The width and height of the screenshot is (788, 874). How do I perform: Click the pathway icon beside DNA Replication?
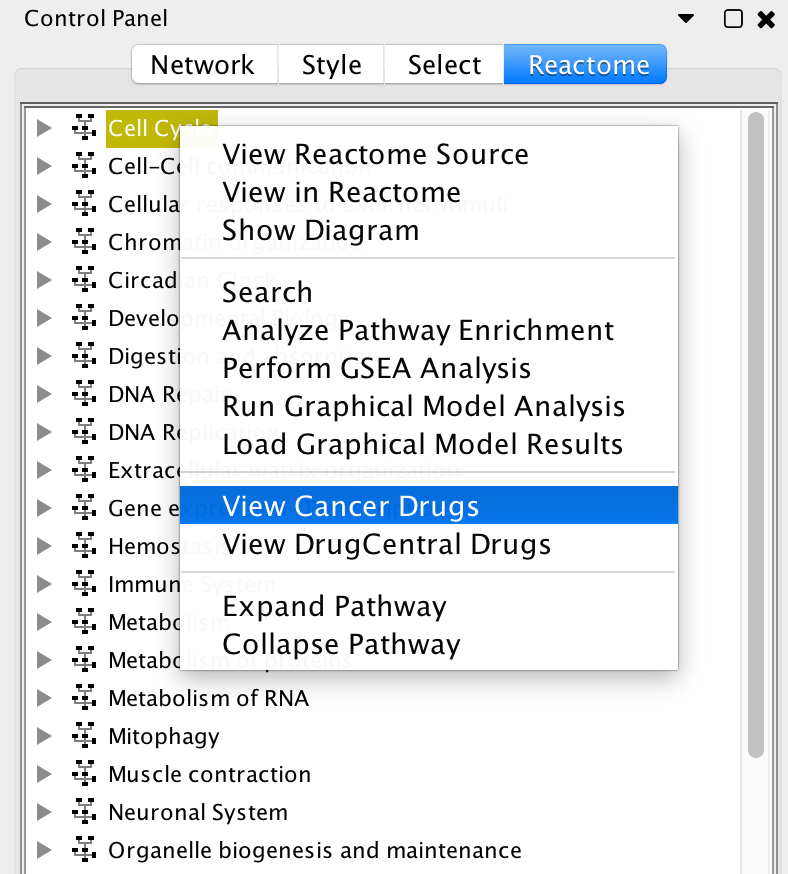pyautogui.click(x=84, y=432)
